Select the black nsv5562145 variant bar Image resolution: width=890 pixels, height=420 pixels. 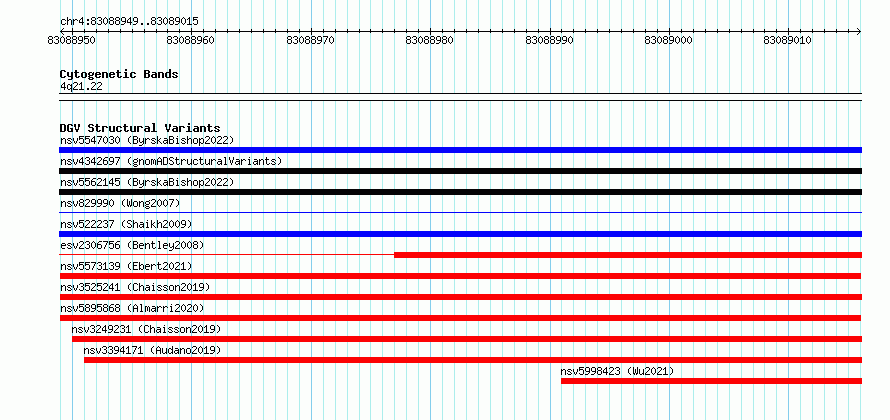[460, 192]
